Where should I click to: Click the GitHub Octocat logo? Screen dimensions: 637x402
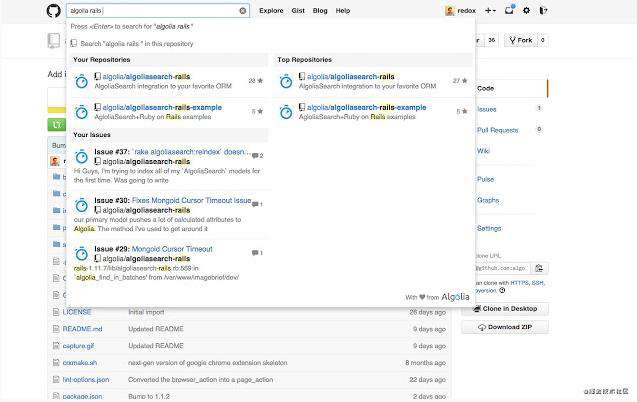(53, 11)
